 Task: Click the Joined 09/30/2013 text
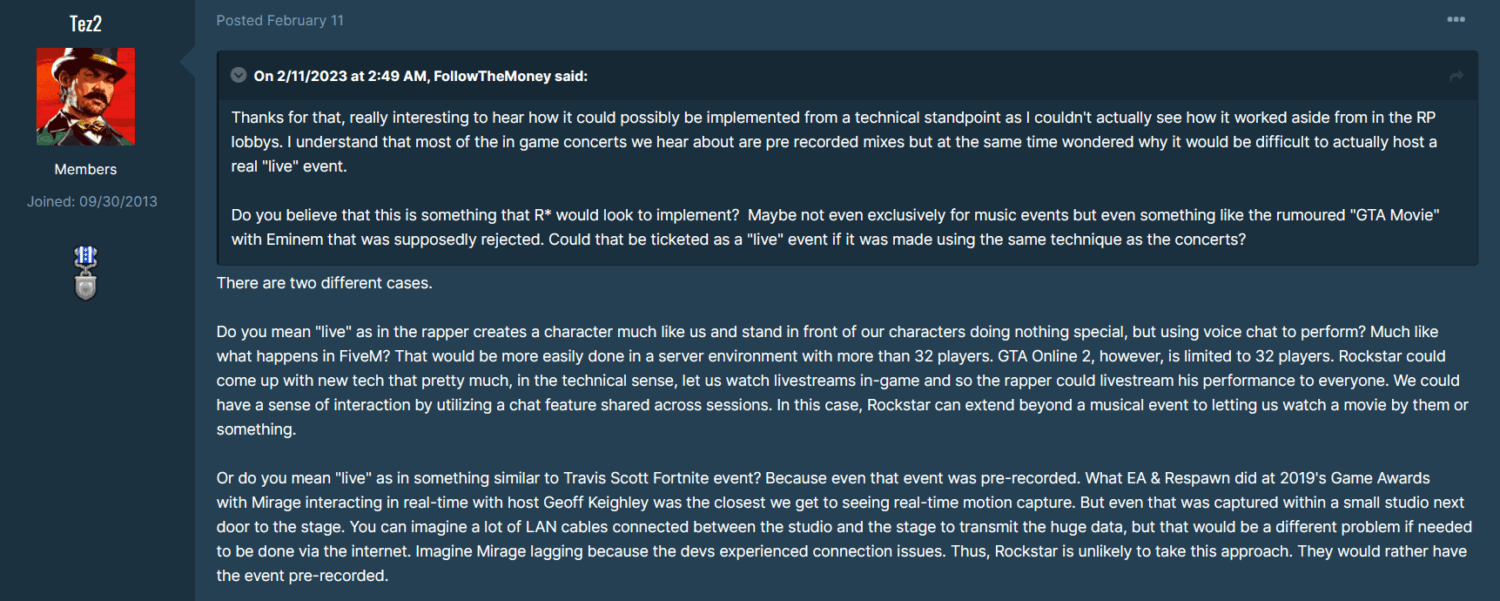point(92,201)
